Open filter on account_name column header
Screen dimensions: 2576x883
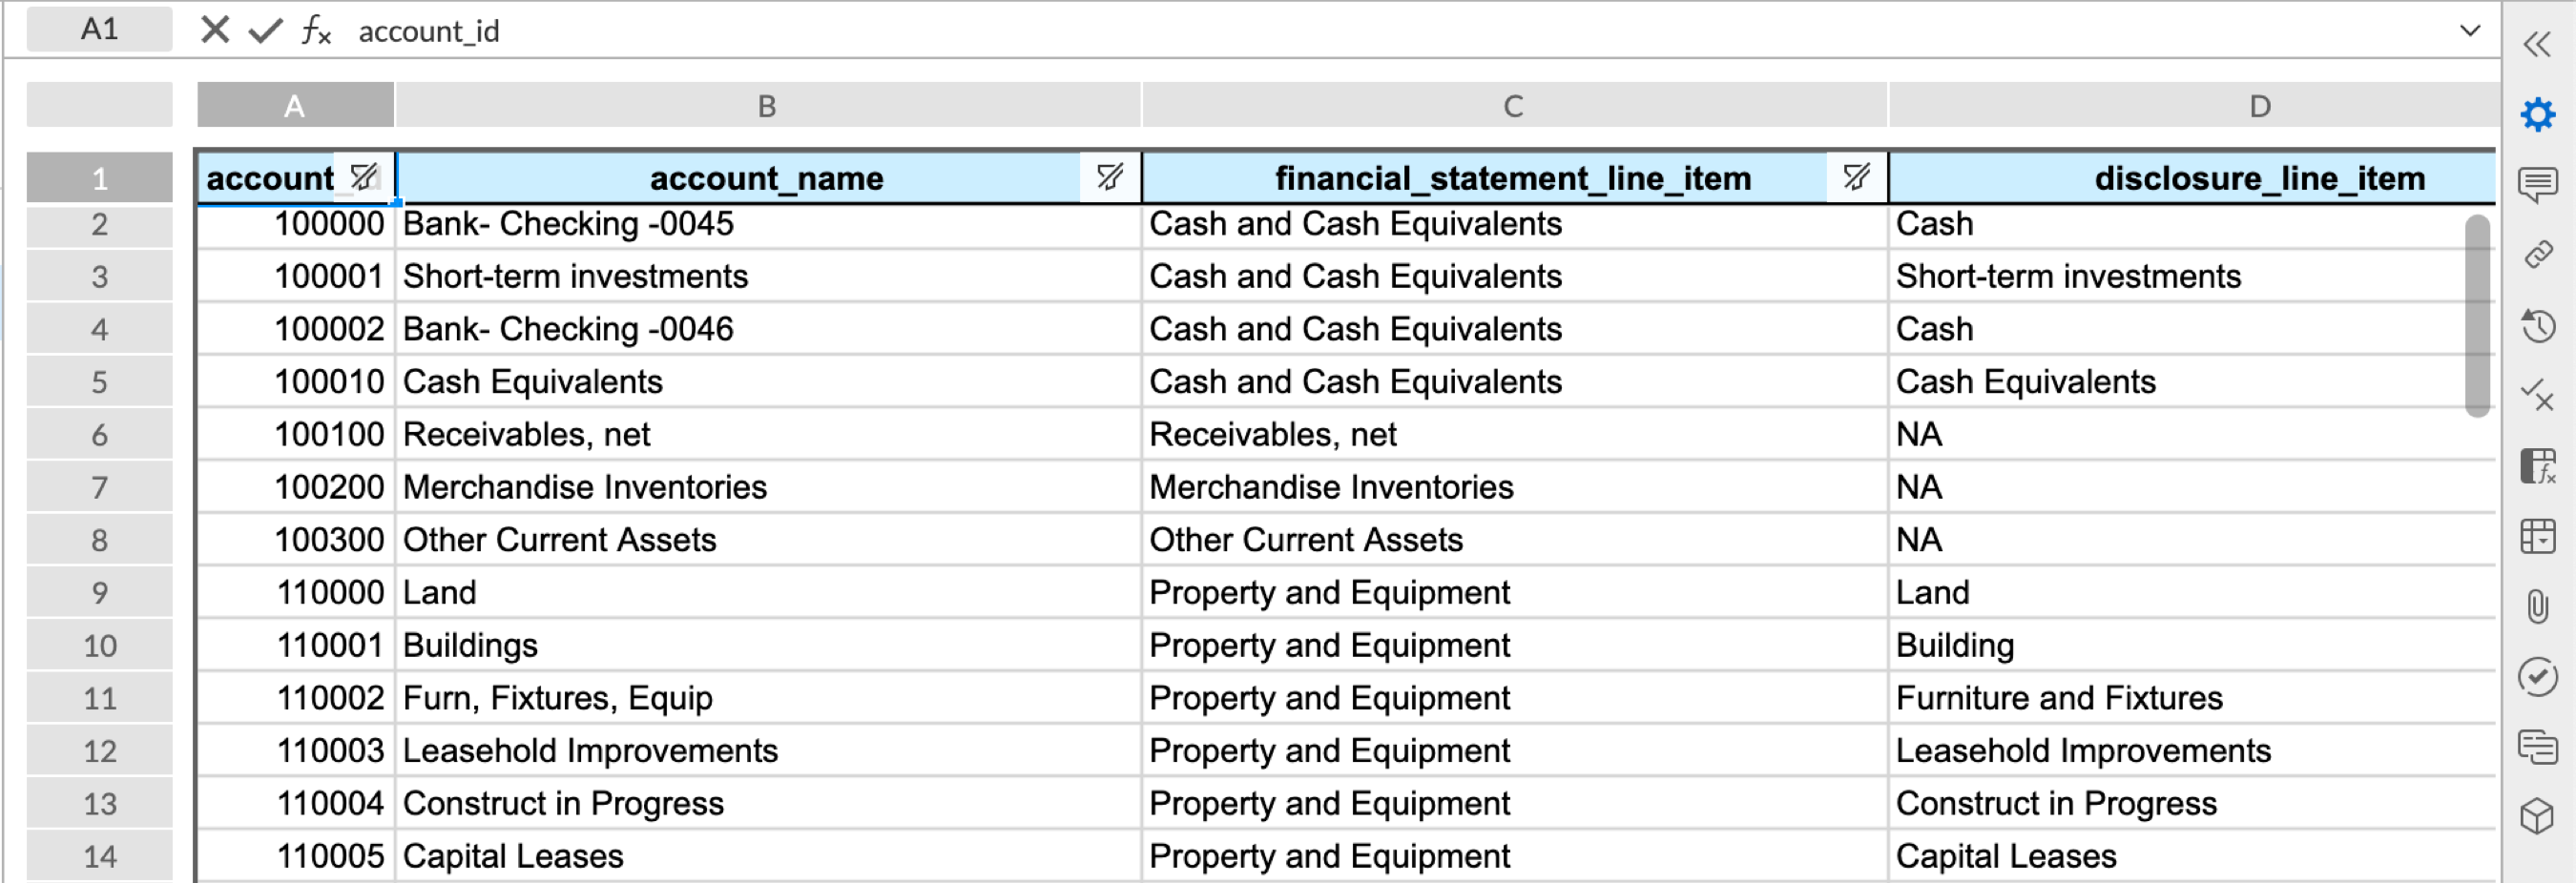coord(1109,177)
